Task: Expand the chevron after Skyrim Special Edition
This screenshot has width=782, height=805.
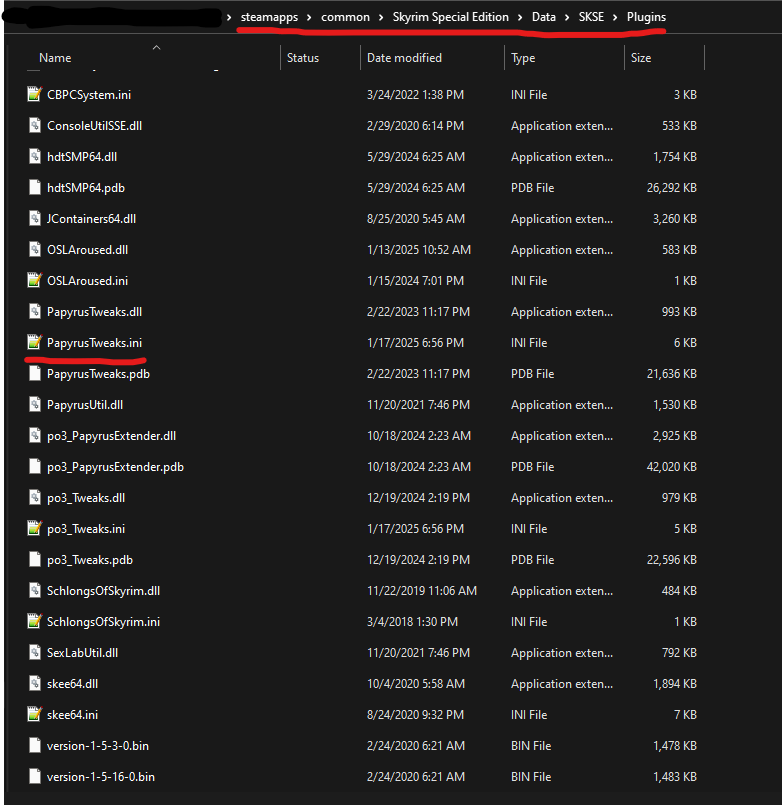Action: [520, 17]
